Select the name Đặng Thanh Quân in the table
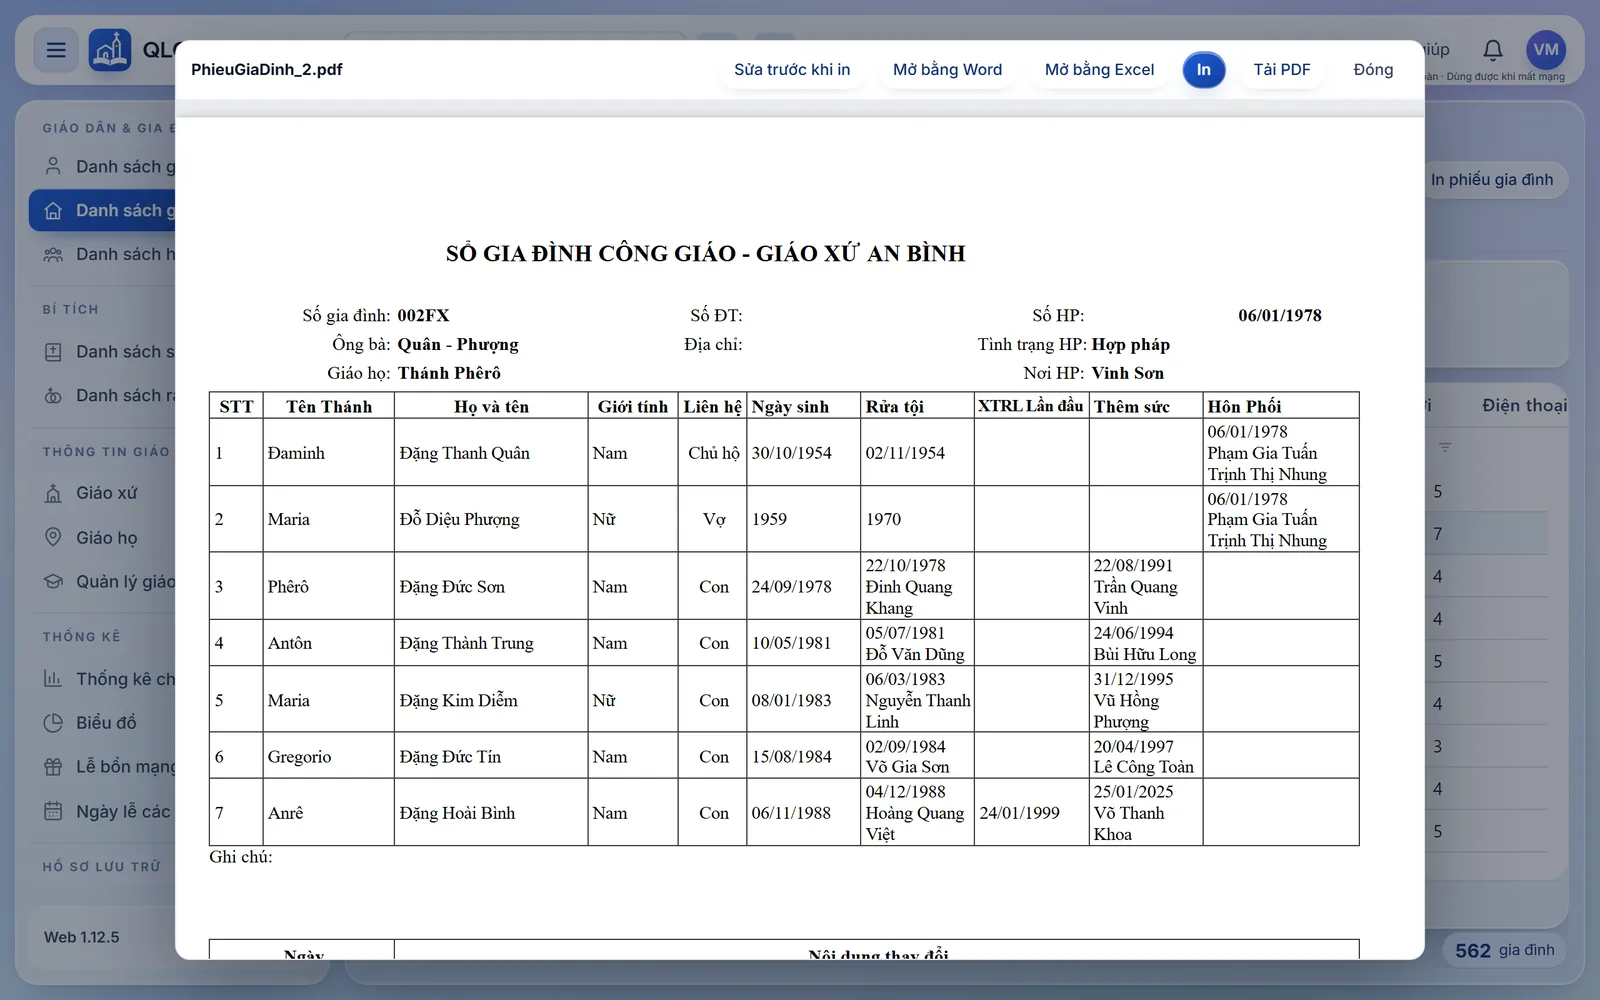This screenshot has width=1600, height=1000. click(x=465, y=453)
